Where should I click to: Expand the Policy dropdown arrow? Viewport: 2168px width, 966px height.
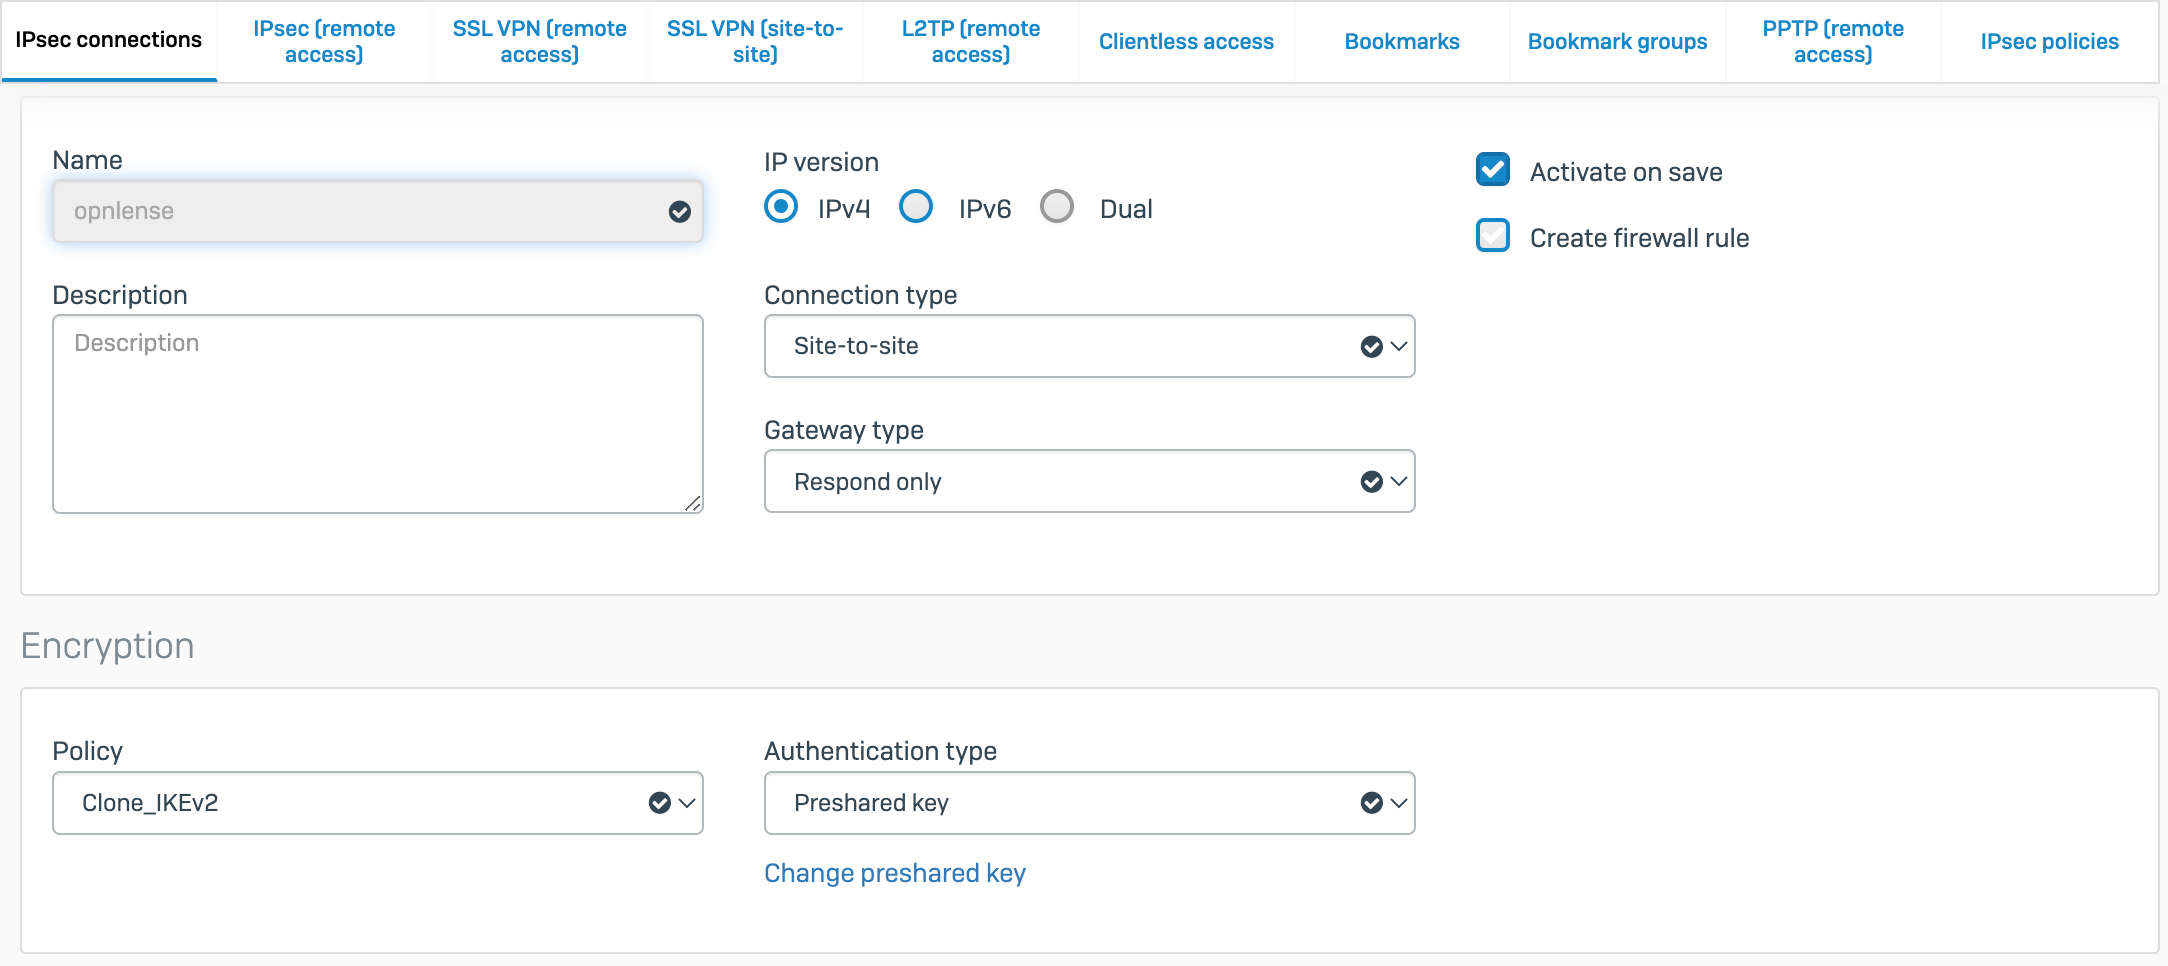coord(687,803)
